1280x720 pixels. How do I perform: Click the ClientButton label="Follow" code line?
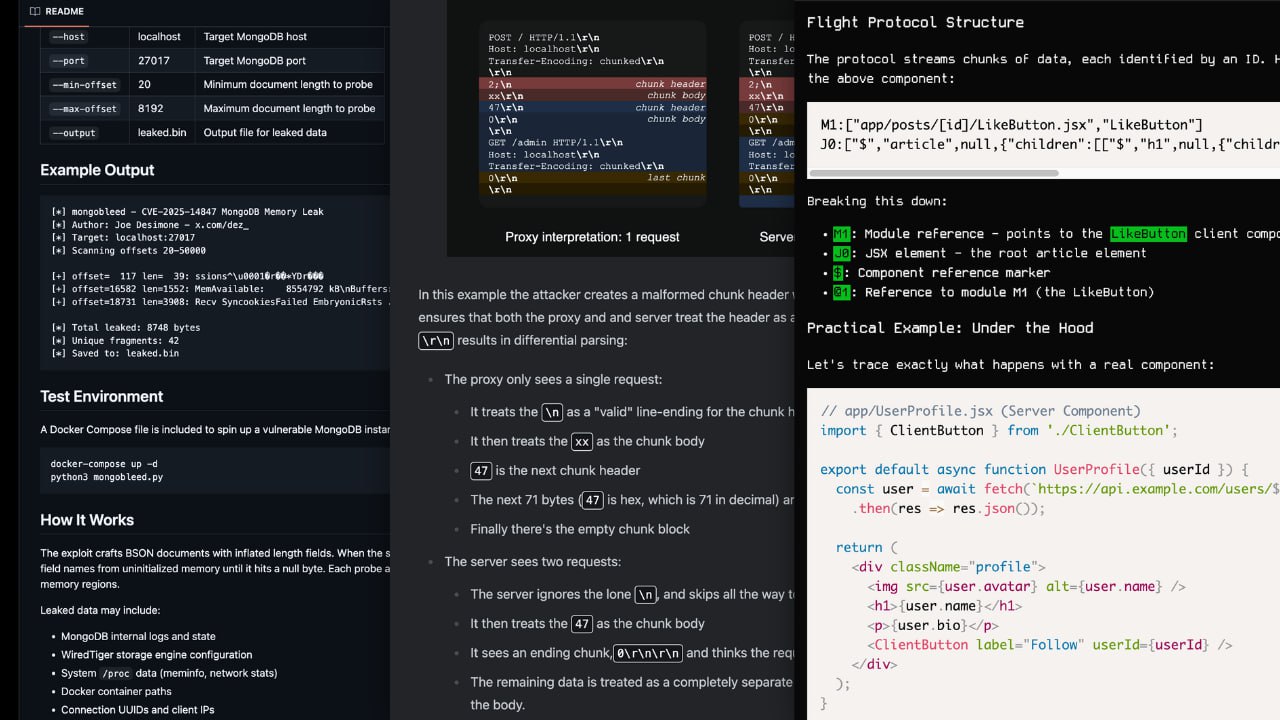(1050, 645)
